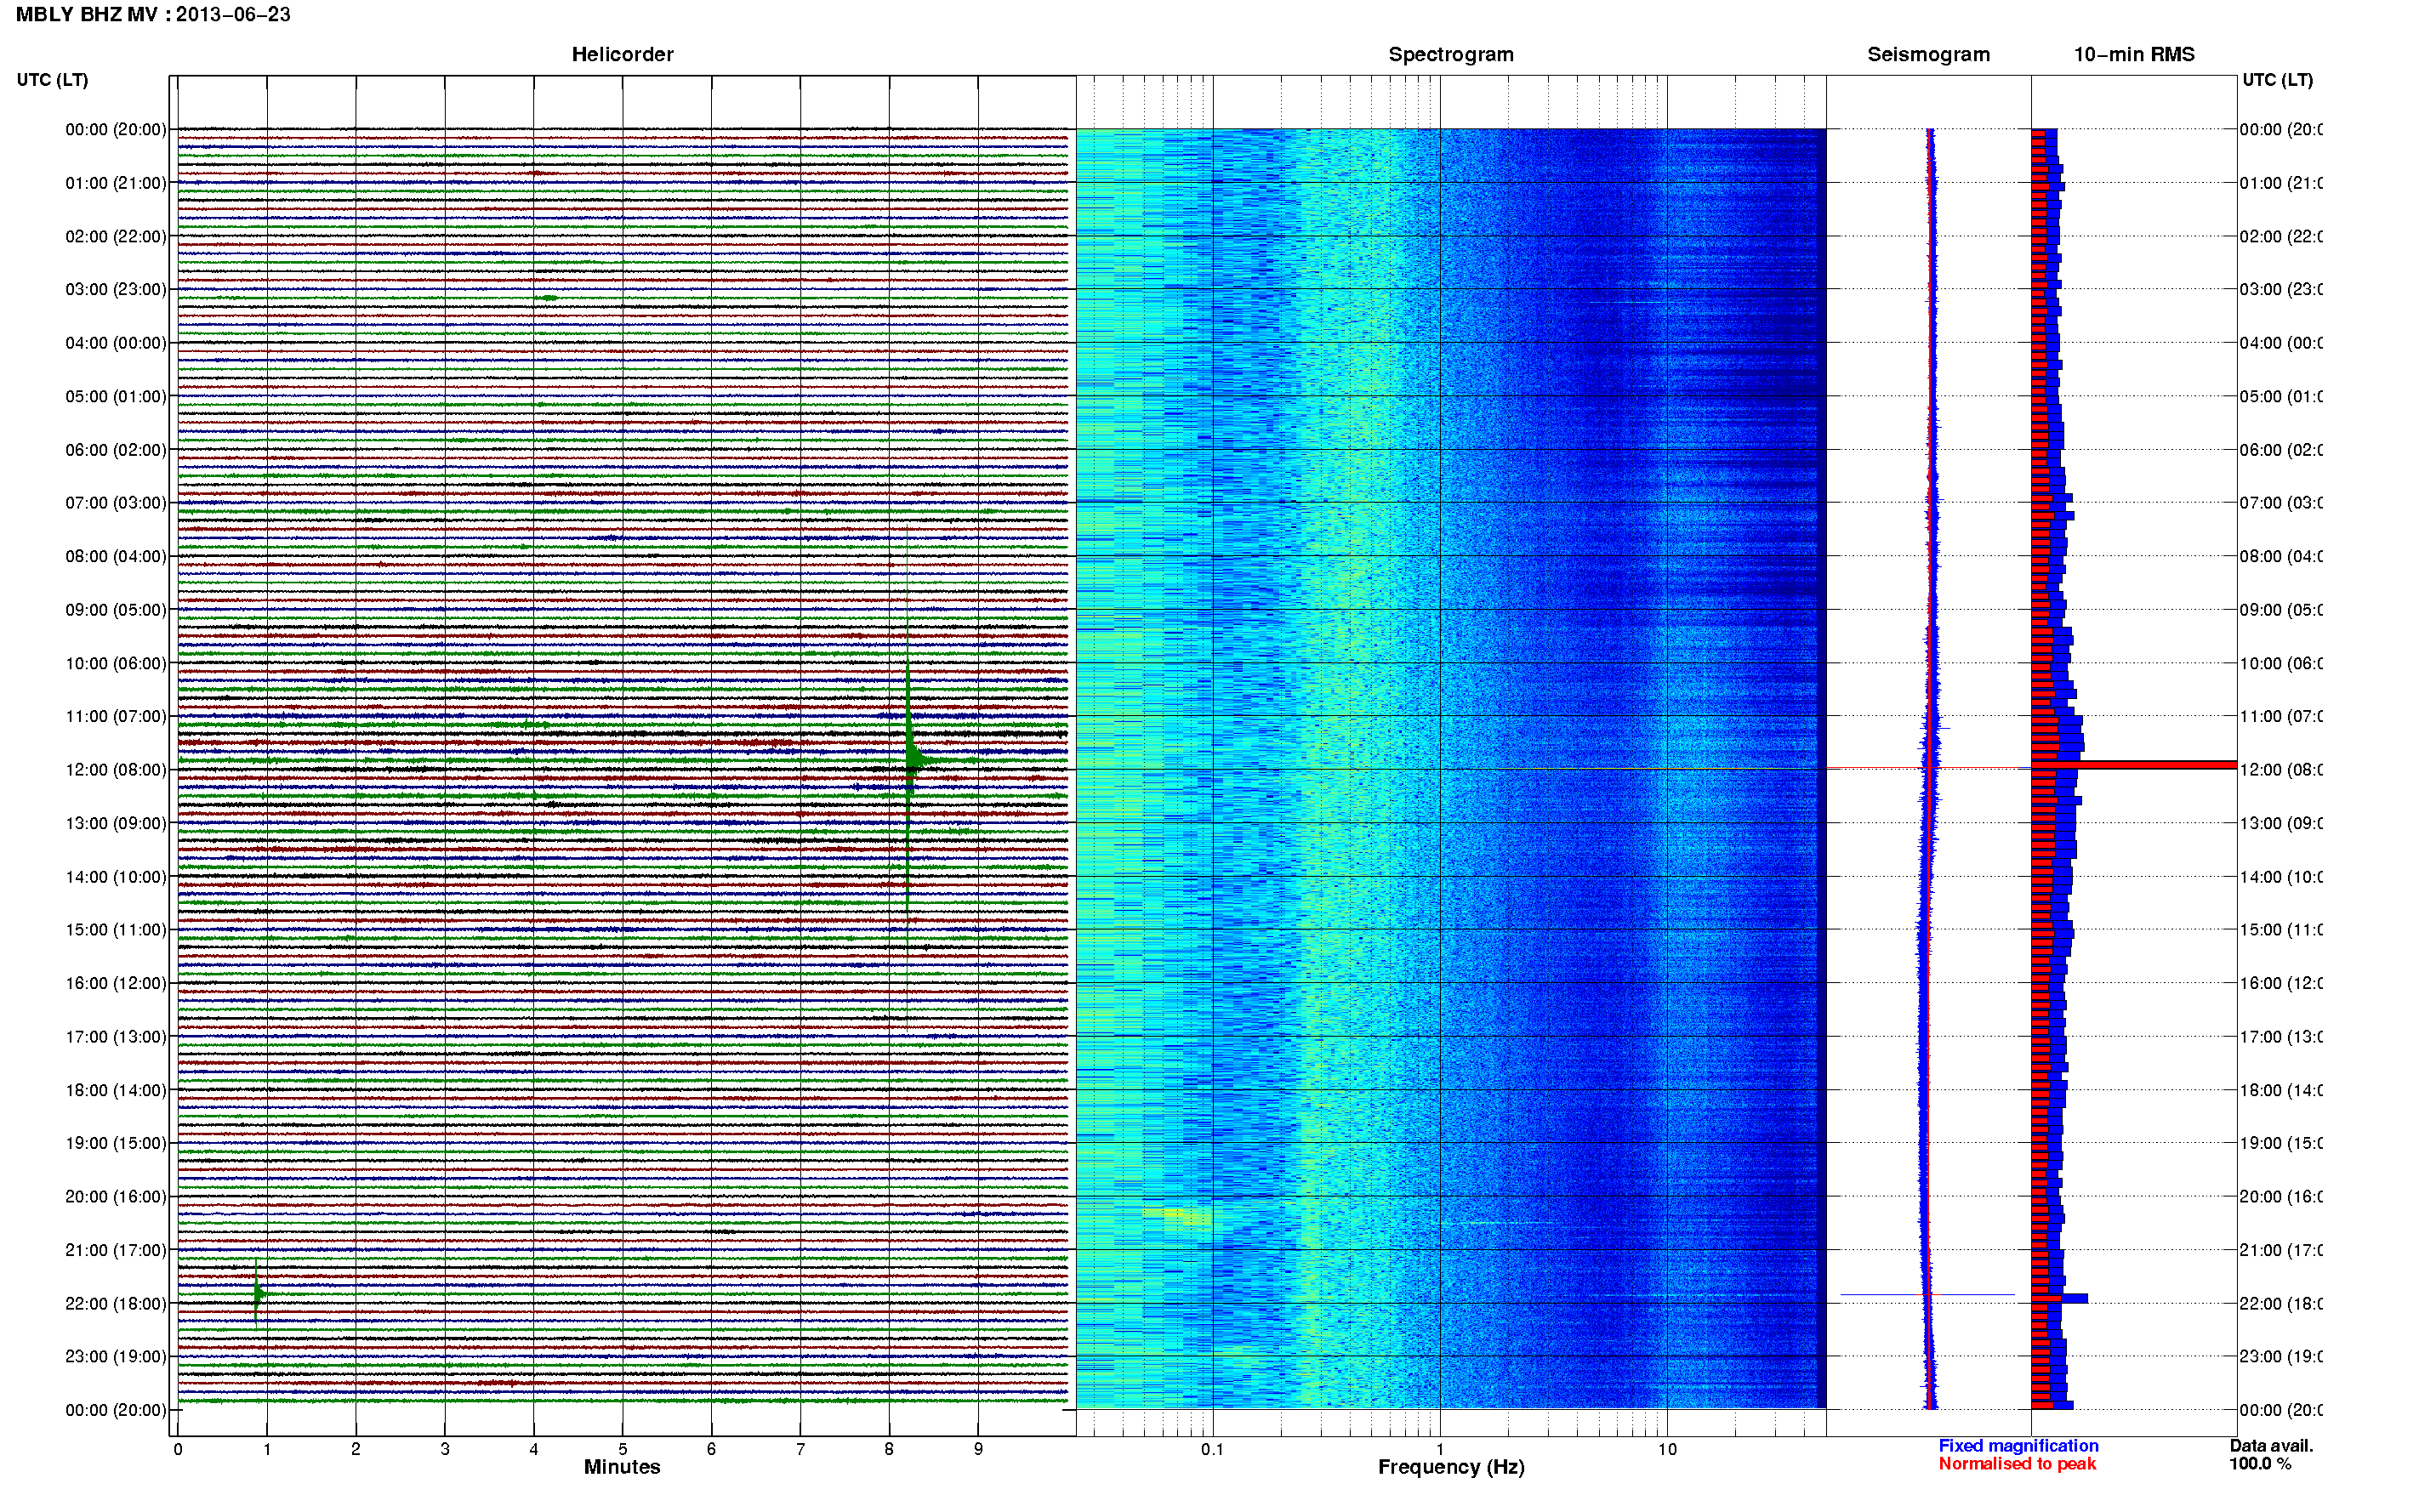Click the left '04:00 (00:00)' time label
This screenshot has height=1512, width=2419.
(116, 343)
